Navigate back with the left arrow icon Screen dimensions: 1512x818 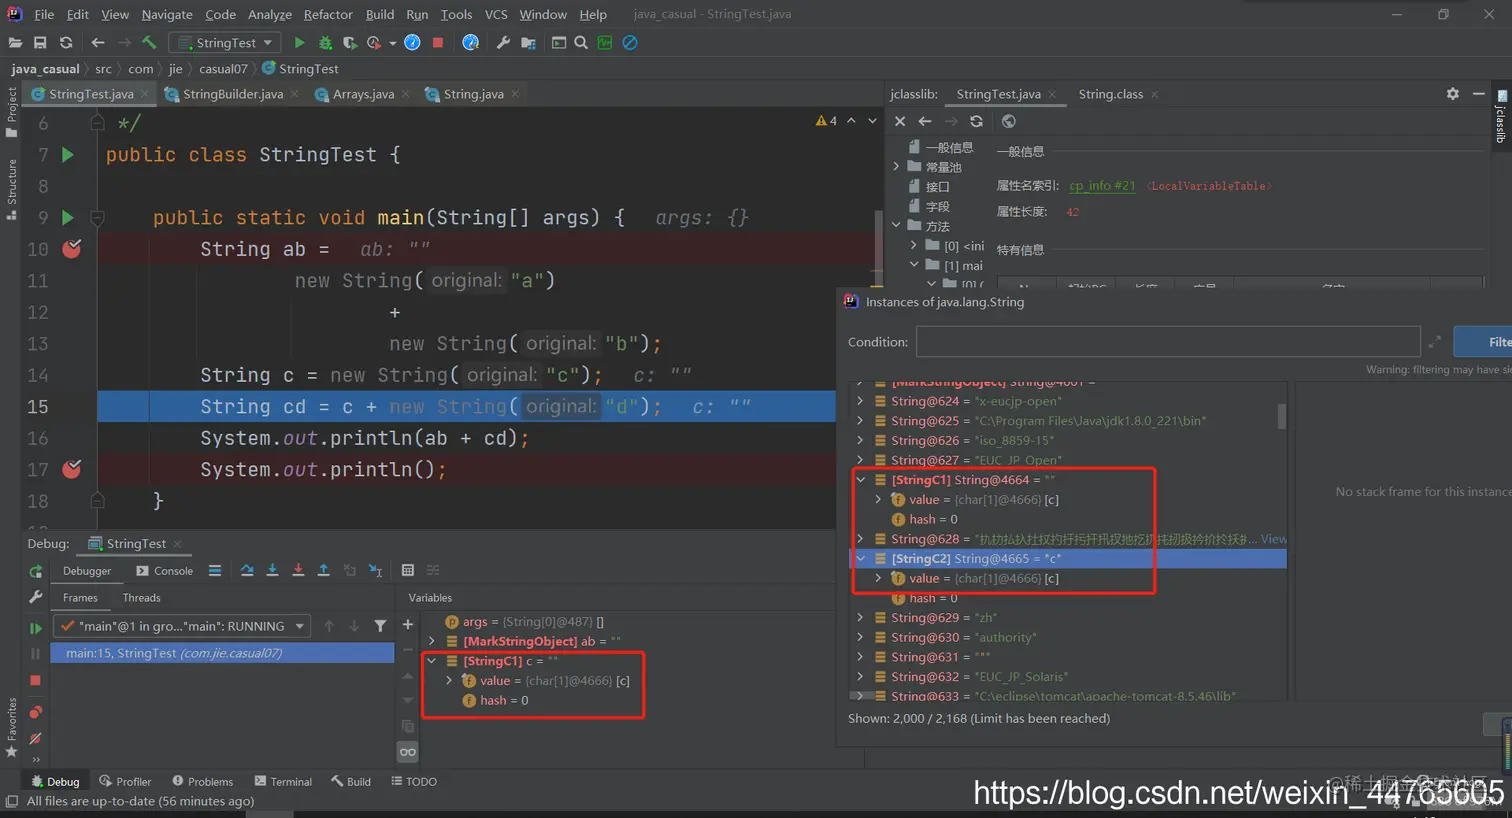(98, 43)
